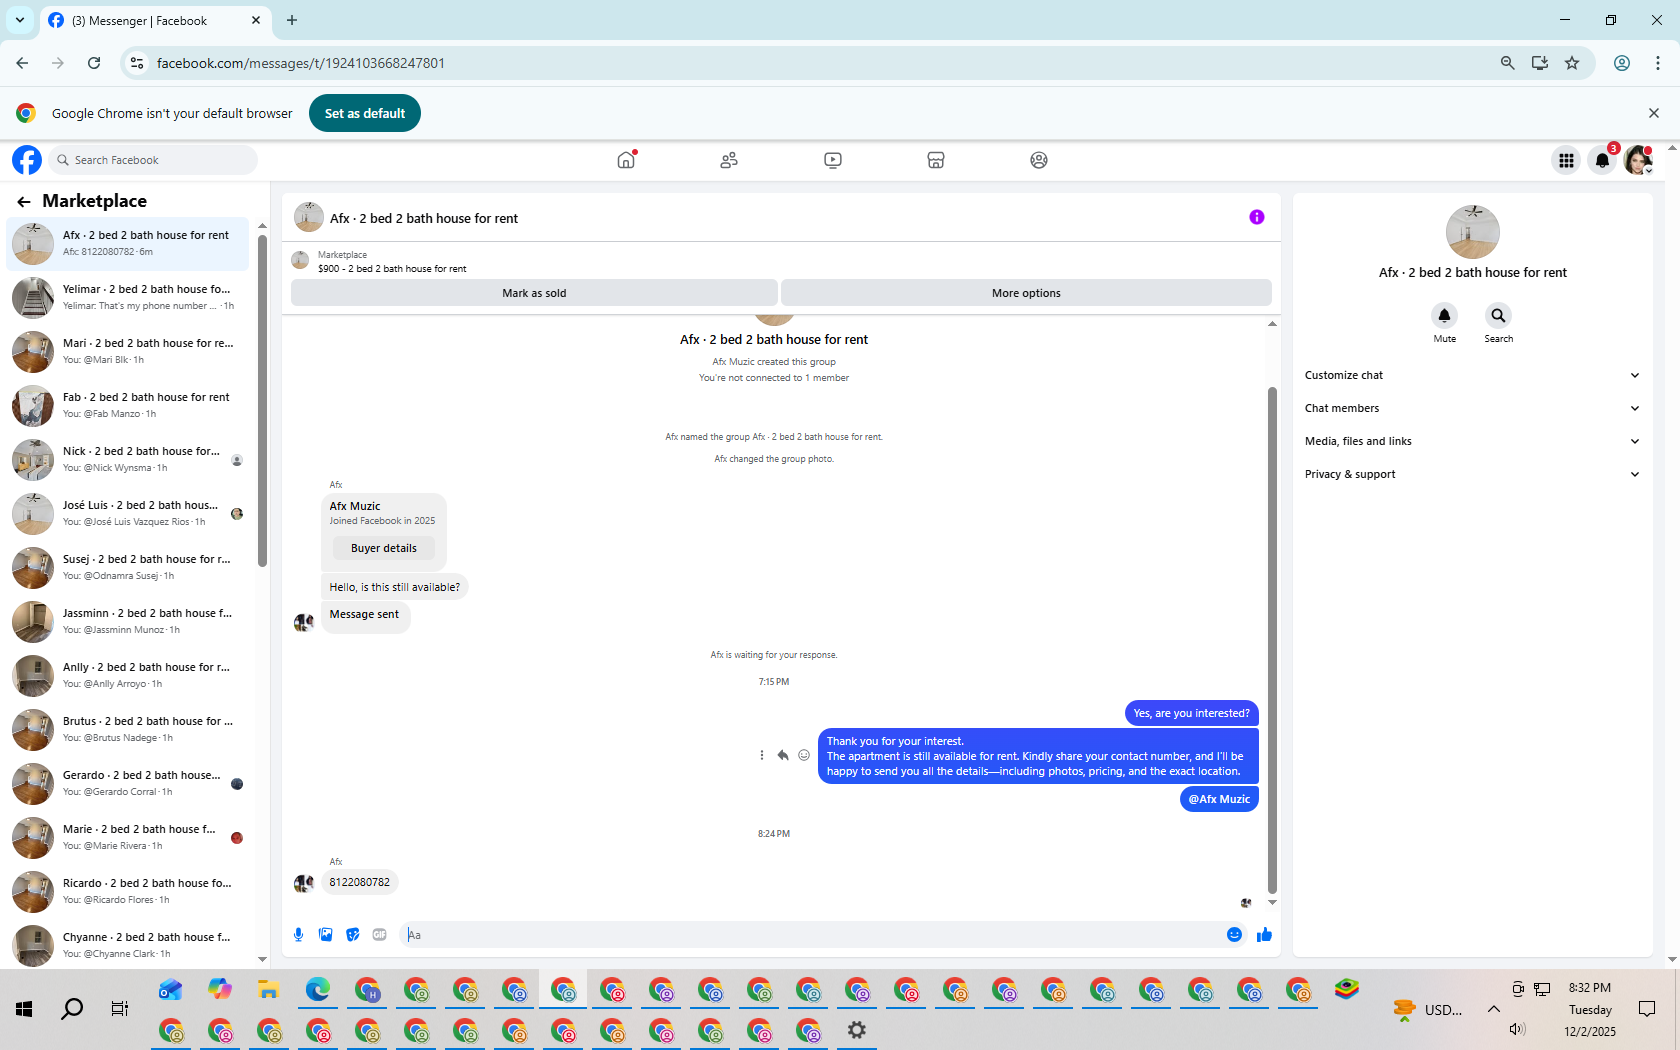This screenshot has height=1050, width=1680.
Task: Open Yelimar conversation
Action: coord(128,297)
